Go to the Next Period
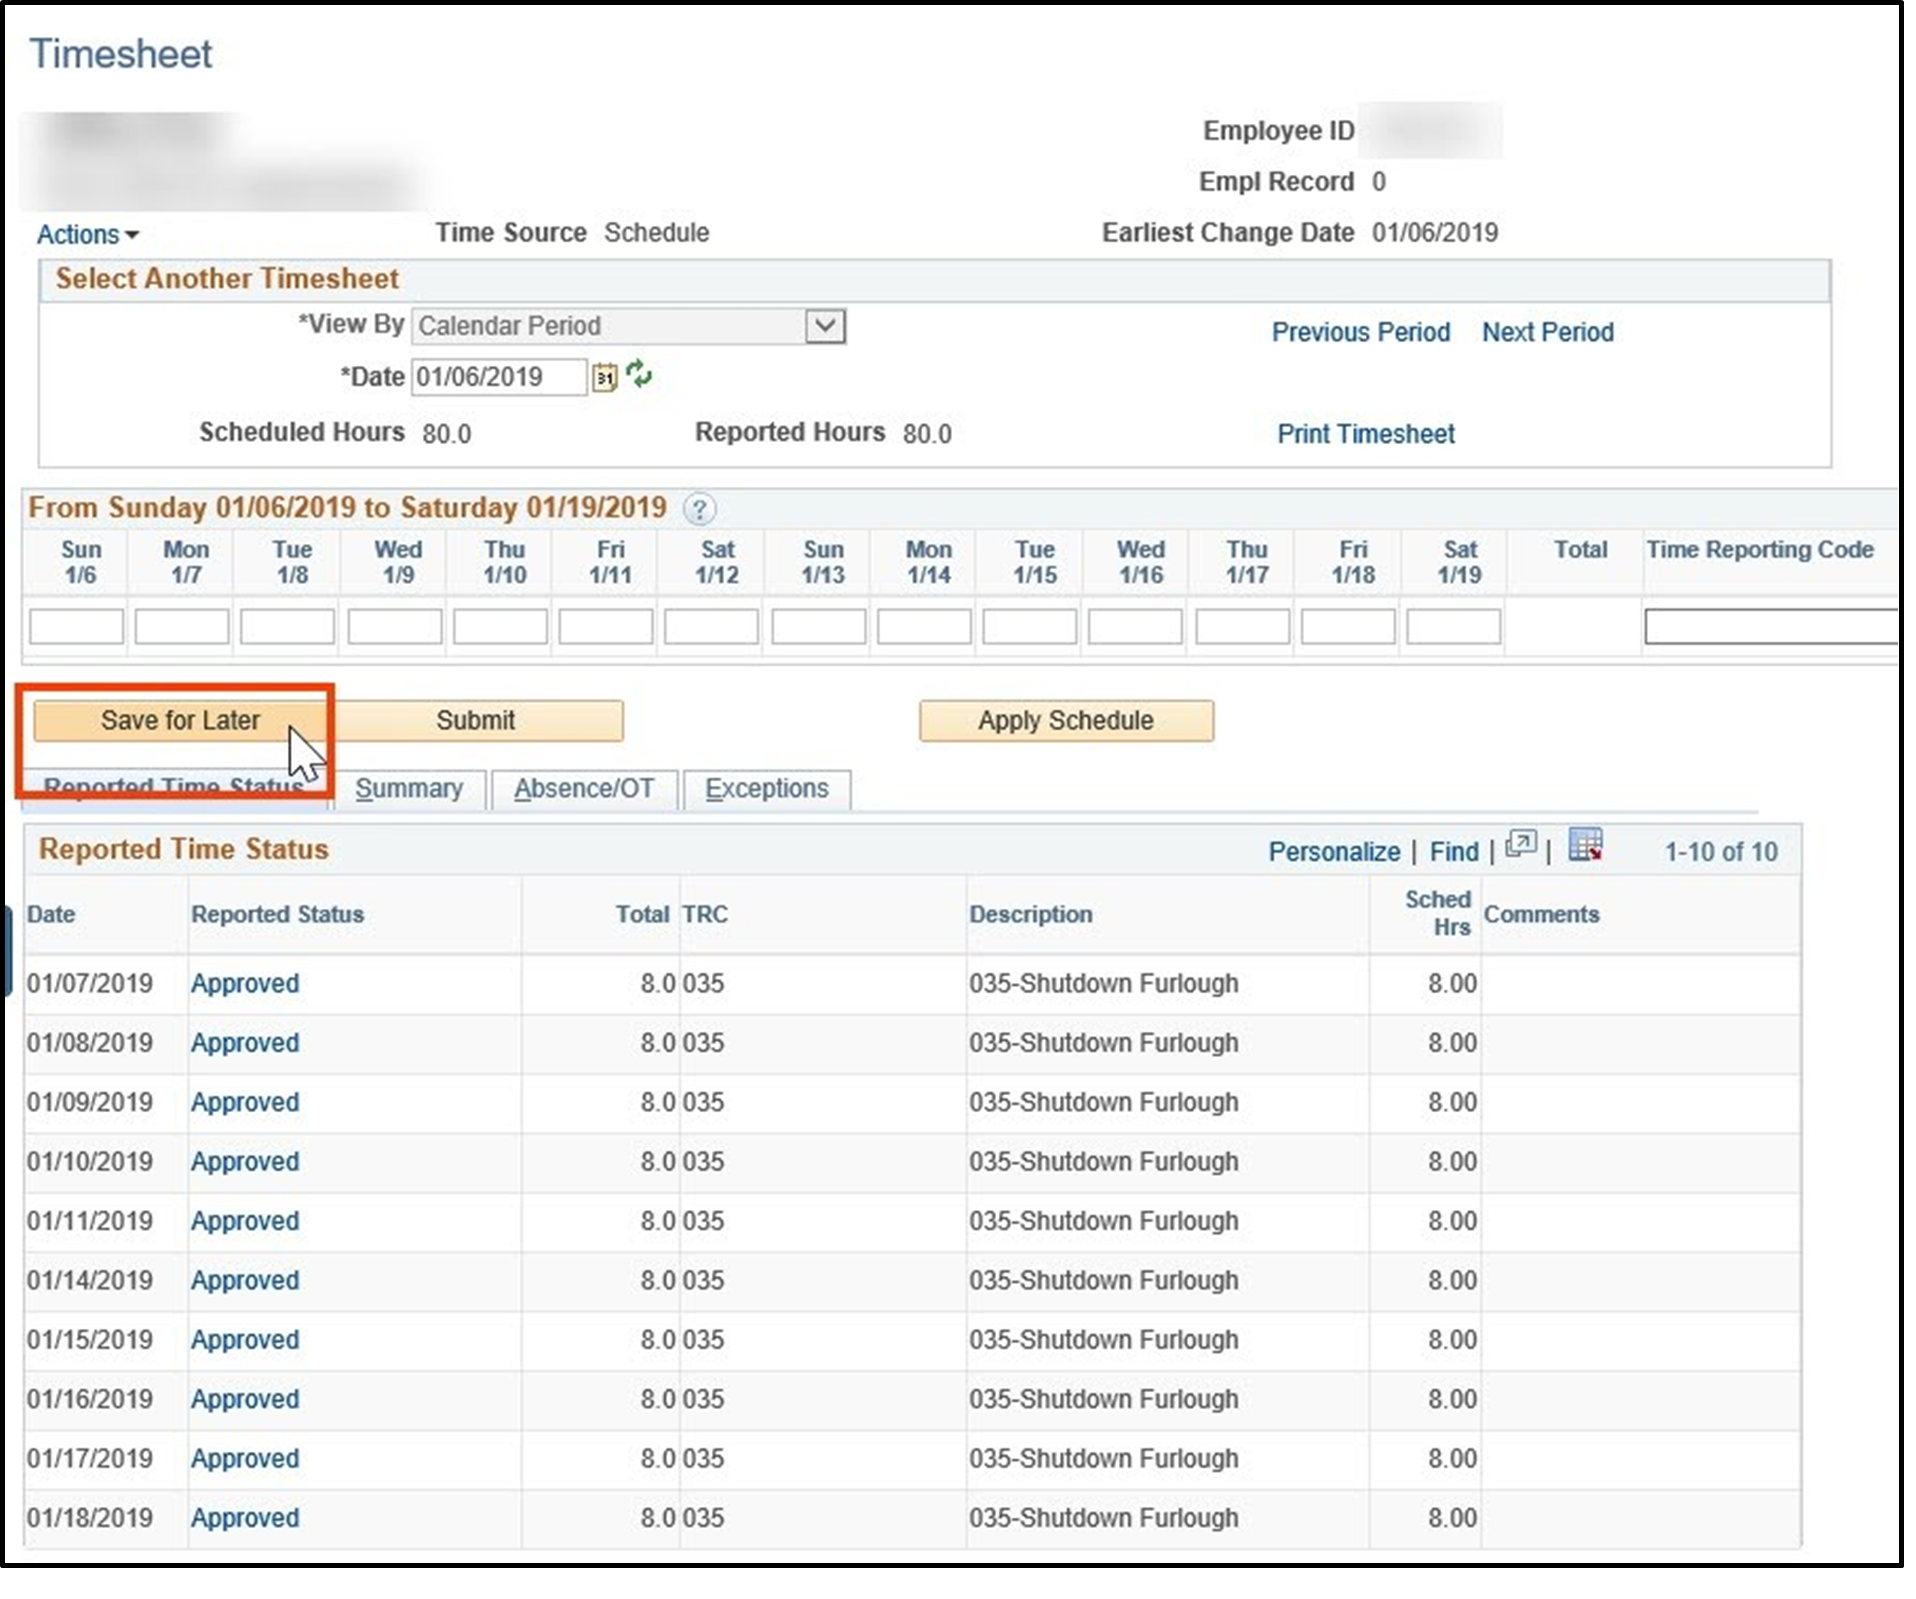Viewport: 1916px width, 1599px height. (x=1547, y=332)
